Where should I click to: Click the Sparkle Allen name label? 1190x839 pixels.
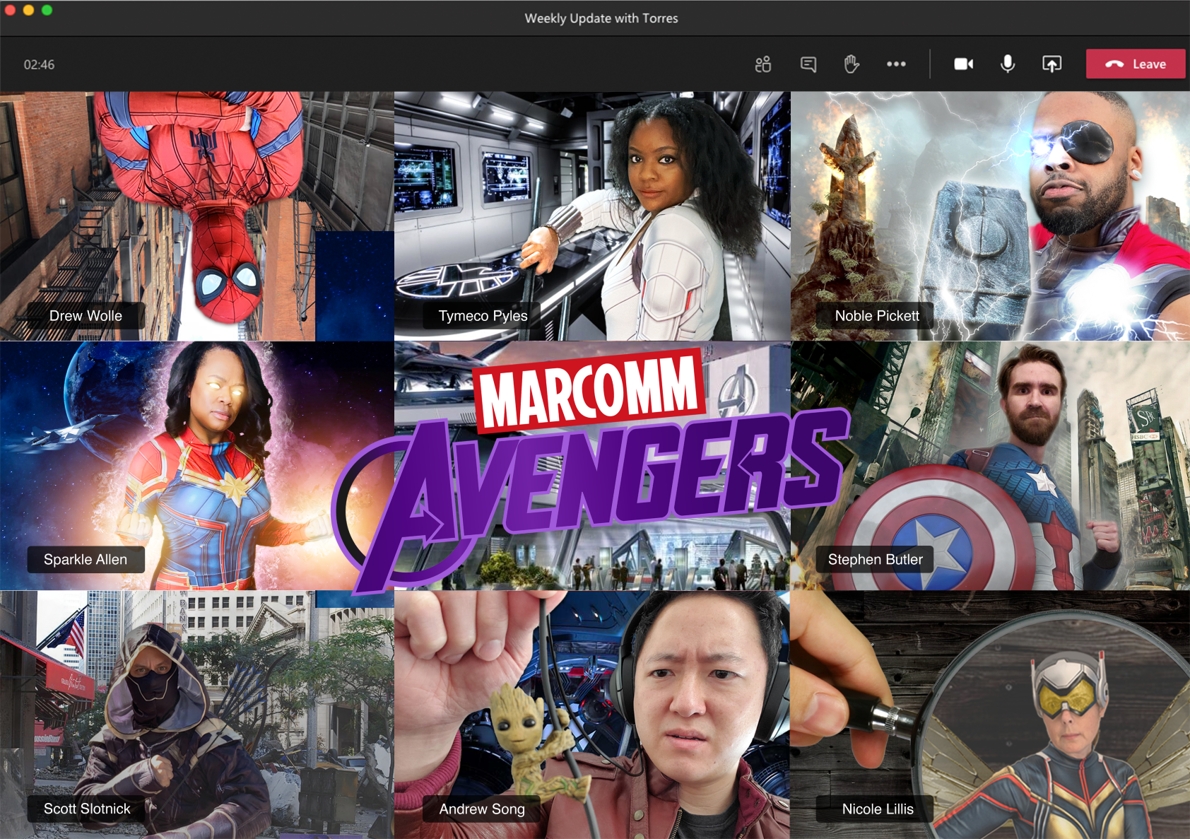click(x=86, y=559)
